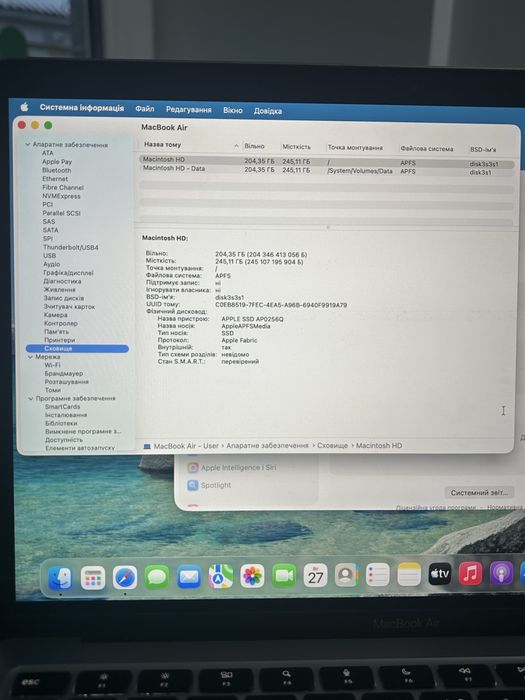The height and width of the screenshot is (700, 525).
Task: Click Сховище in the path bar
Action: point(332,446)
